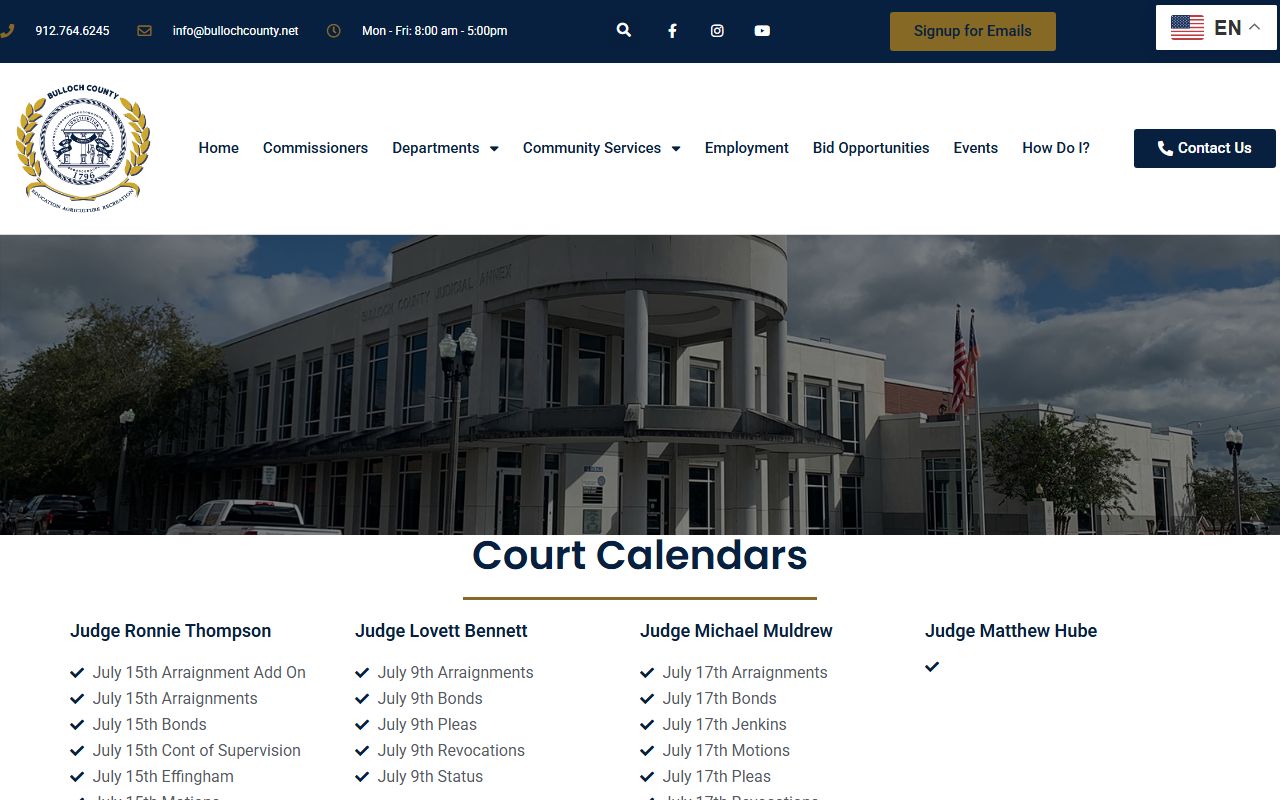The image size is (1280, 800).
Task: Open the search magnifier icon
Action: 624,30
